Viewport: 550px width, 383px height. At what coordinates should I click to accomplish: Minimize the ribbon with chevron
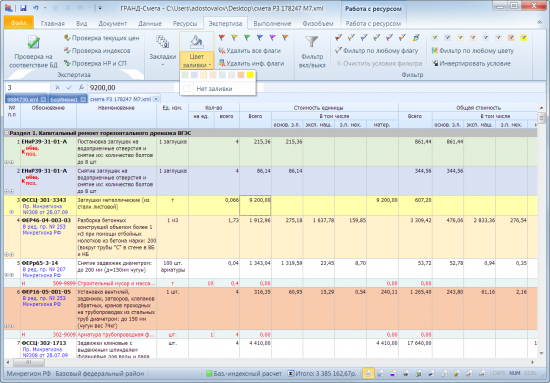[x=539, y=22]
